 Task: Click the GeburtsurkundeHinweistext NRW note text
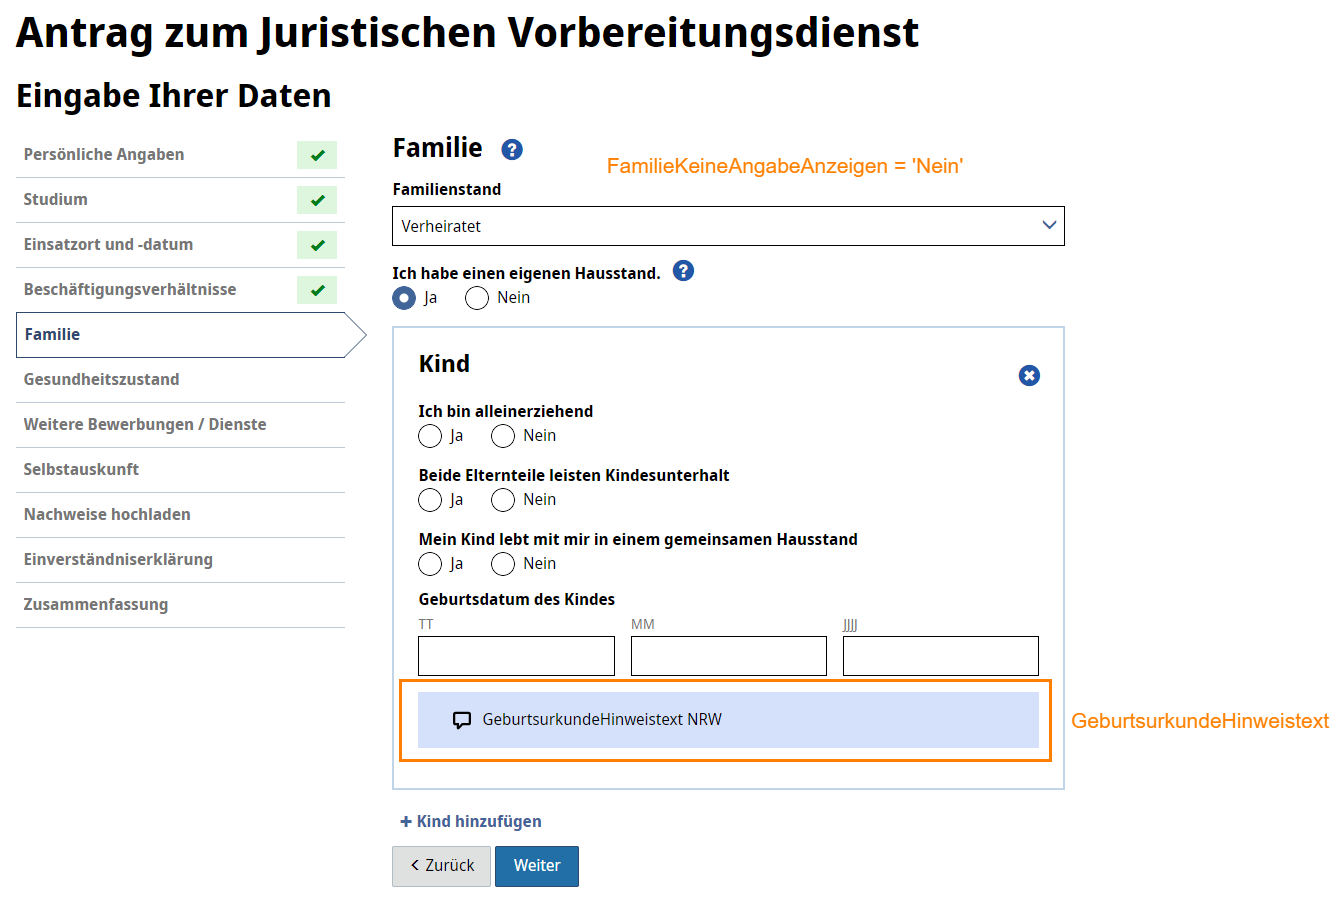point(602,720)
